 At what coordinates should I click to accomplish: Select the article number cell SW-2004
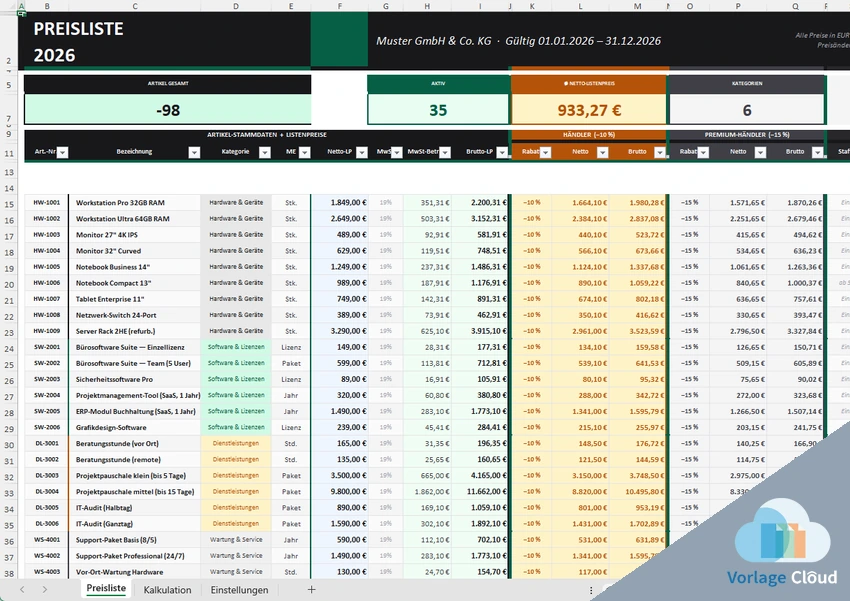pos(47,395)
